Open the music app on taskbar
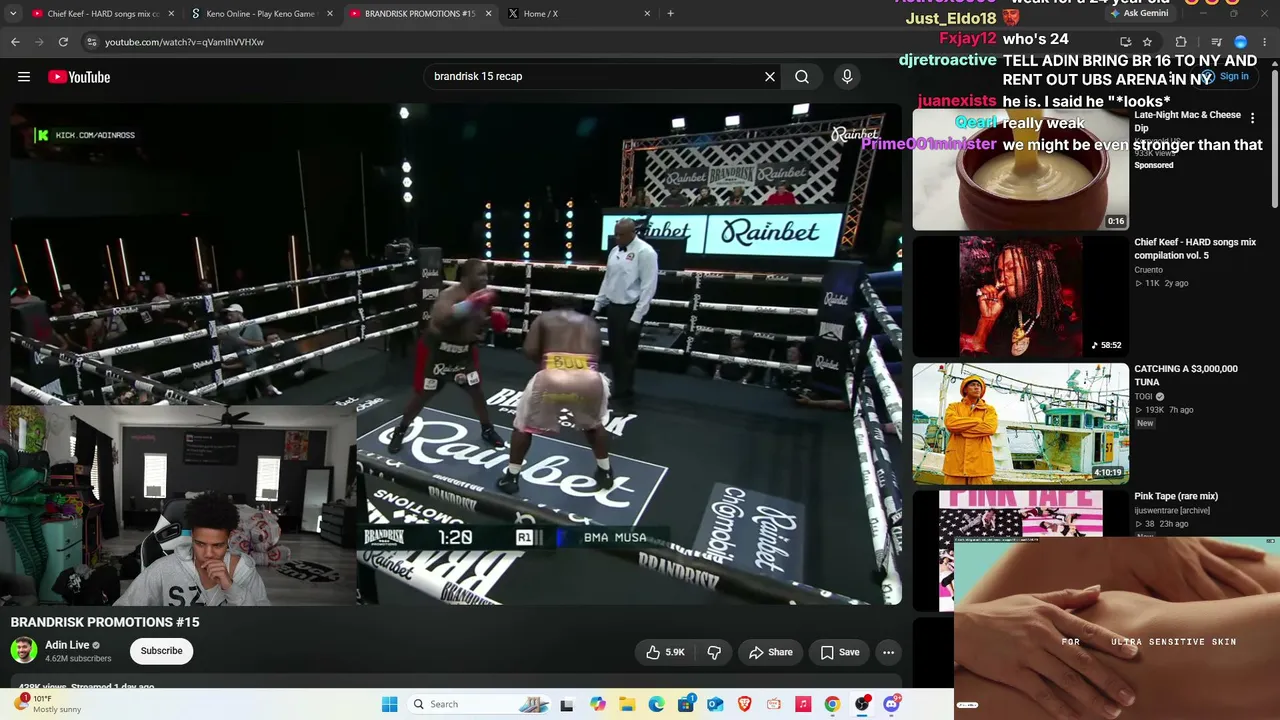 click(803, 704)
